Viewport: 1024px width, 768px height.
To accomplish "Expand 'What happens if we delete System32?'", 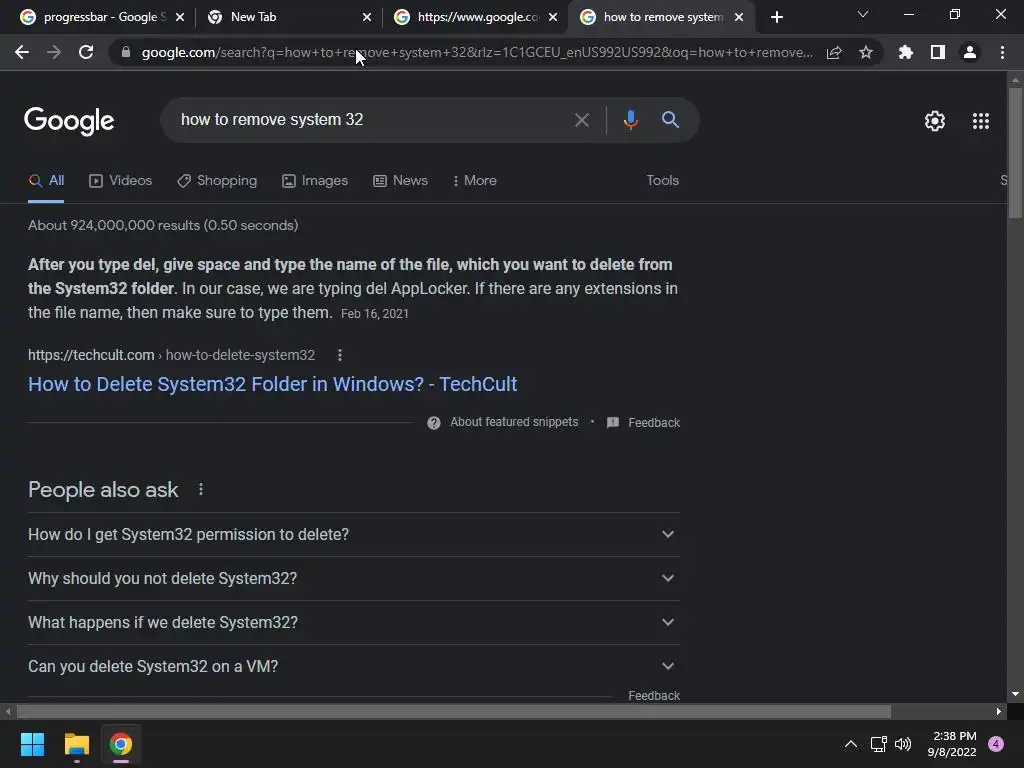I will (354, 622).
